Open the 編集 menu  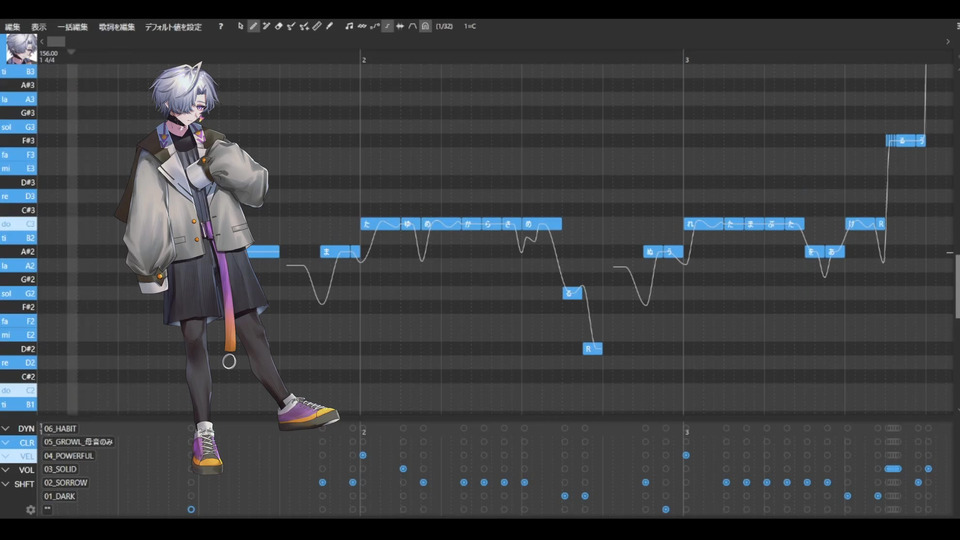click(x=12, y=27)
